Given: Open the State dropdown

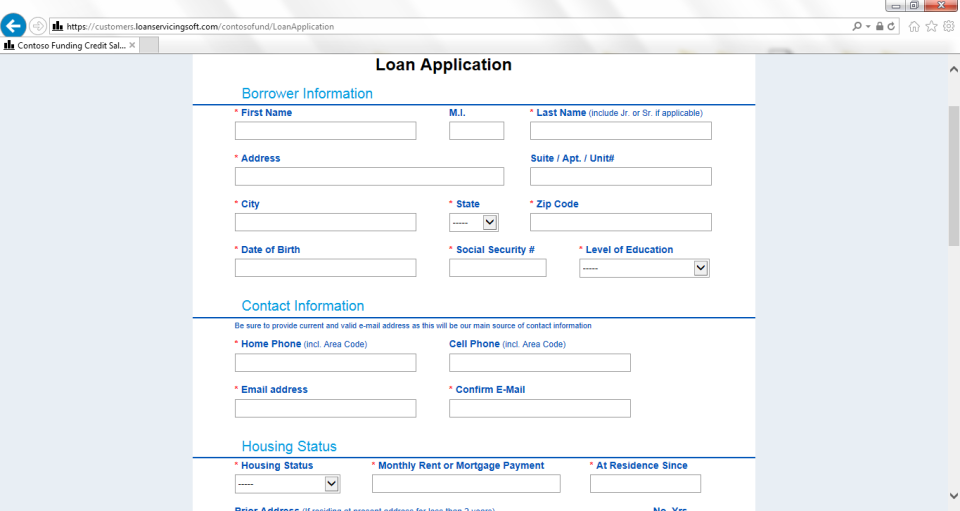Looking at the screenshot, I should point(473,222).
